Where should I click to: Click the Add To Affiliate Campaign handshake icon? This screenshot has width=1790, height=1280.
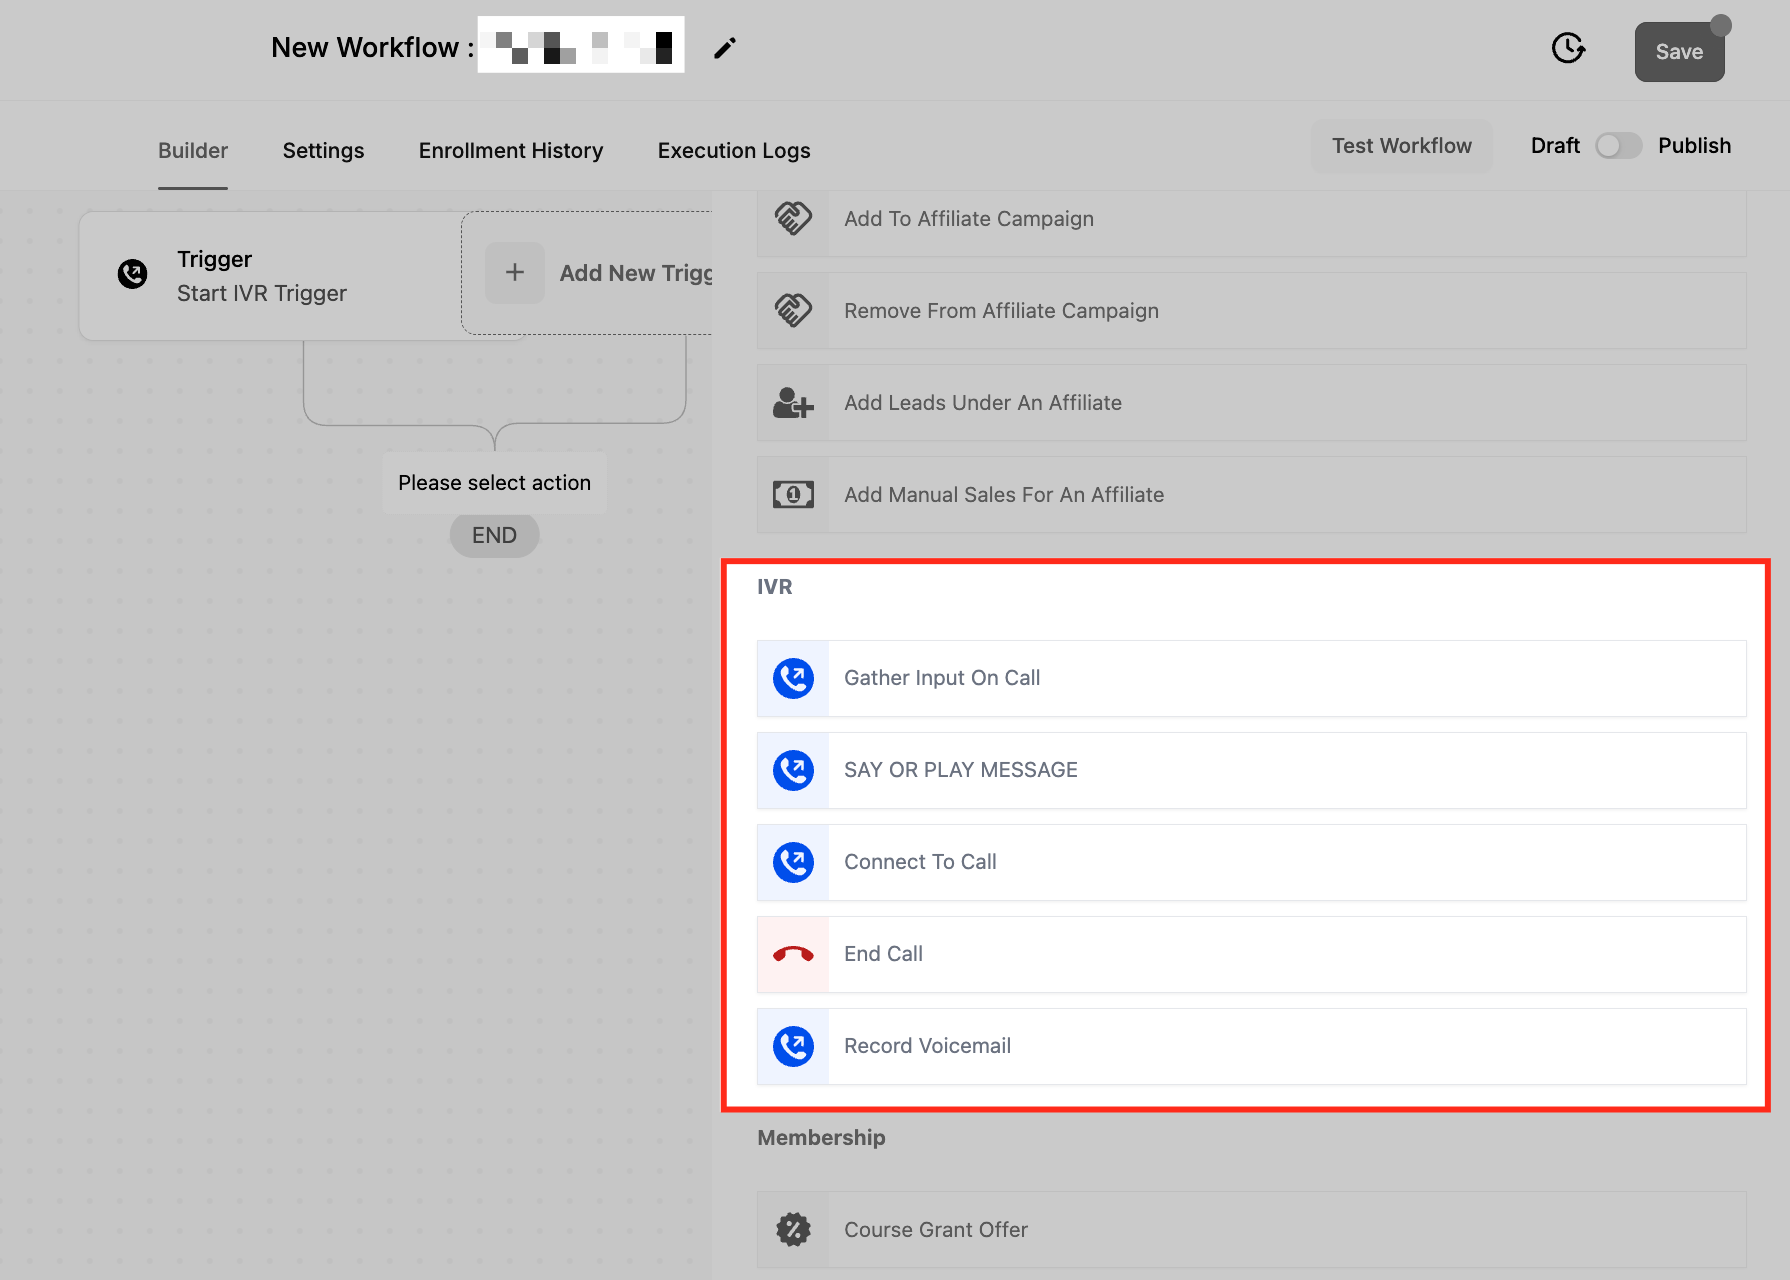click(x=793, y=219)
